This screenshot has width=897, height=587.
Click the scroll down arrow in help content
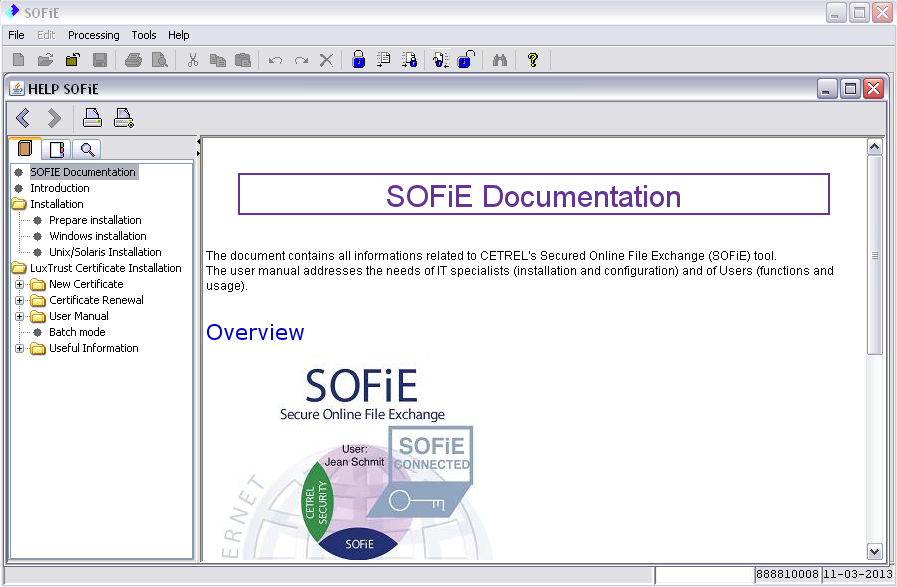(874, 552)
